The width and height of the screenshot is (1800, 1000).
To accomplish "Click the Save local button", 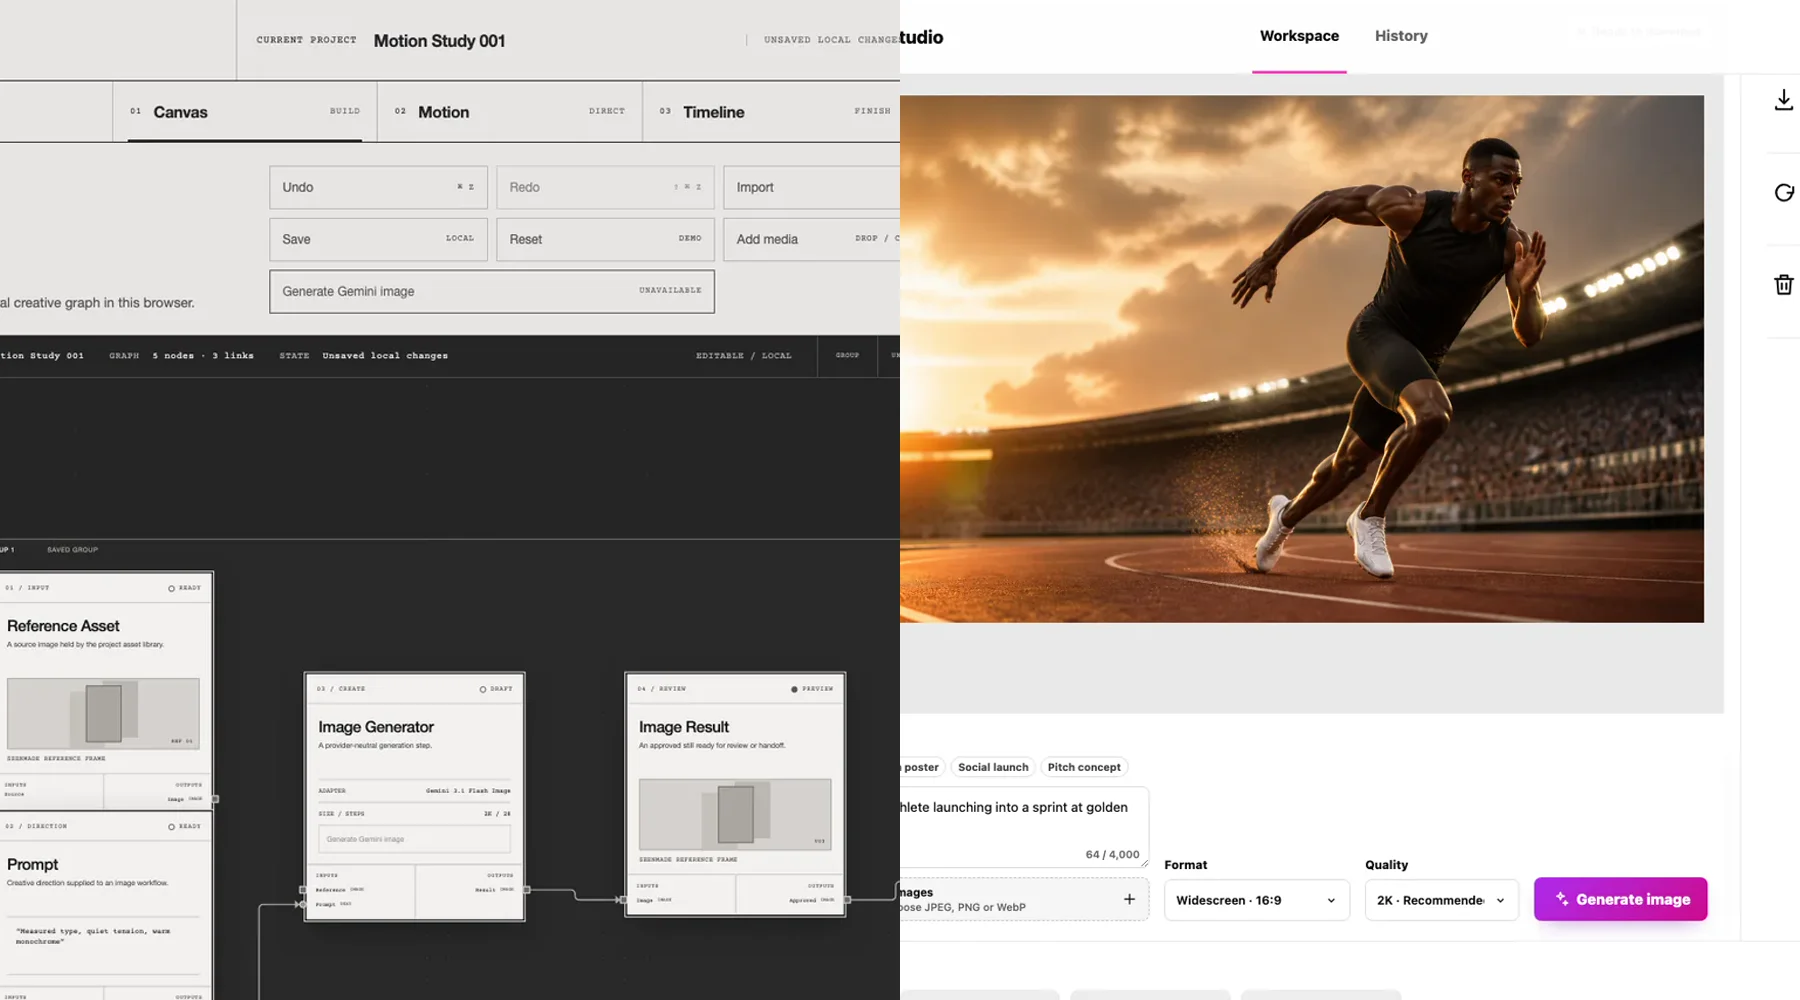I will tap(378, 239).
